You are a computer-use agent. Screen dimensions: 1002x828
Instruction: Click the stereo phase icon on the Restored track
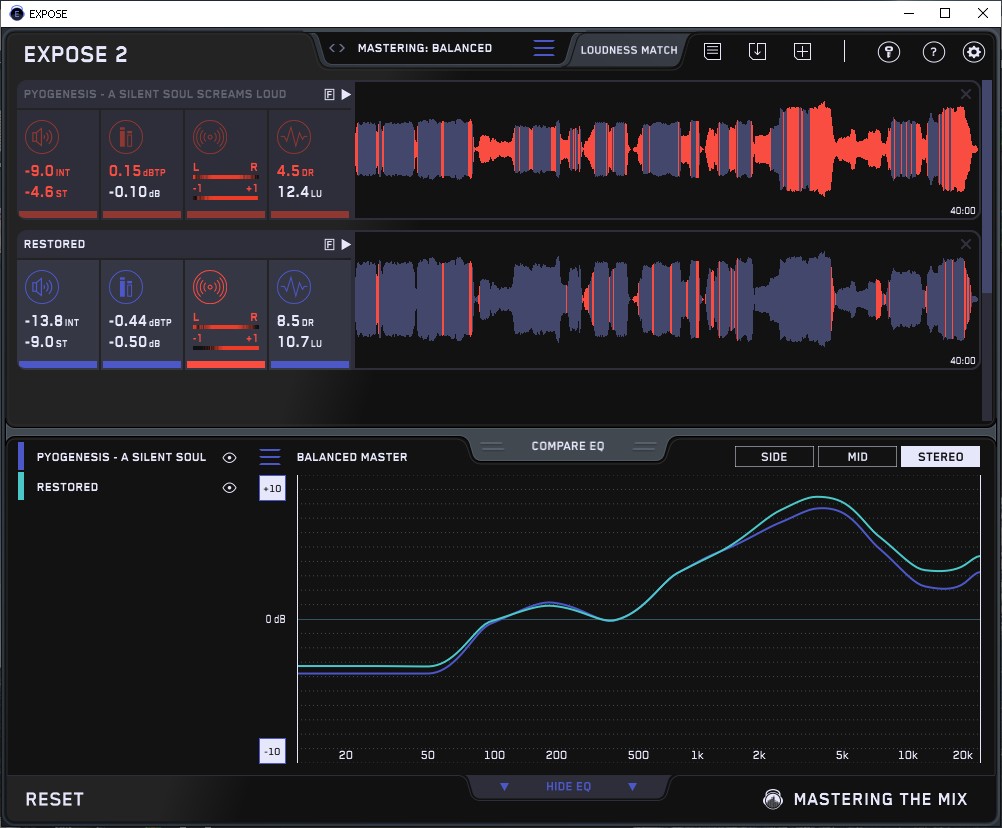click(x=210, y=287)
